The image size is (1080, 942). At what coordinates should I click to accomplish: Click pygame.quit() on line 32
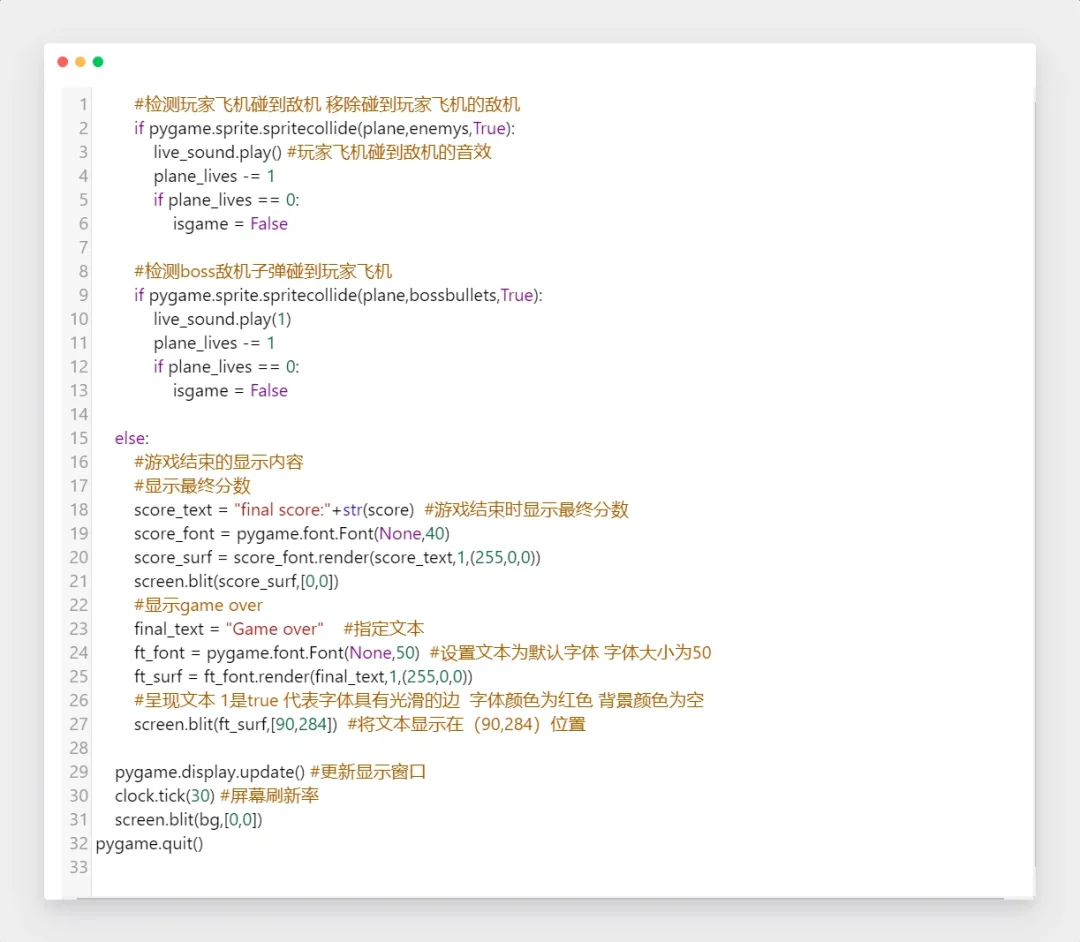coord(149,843)
